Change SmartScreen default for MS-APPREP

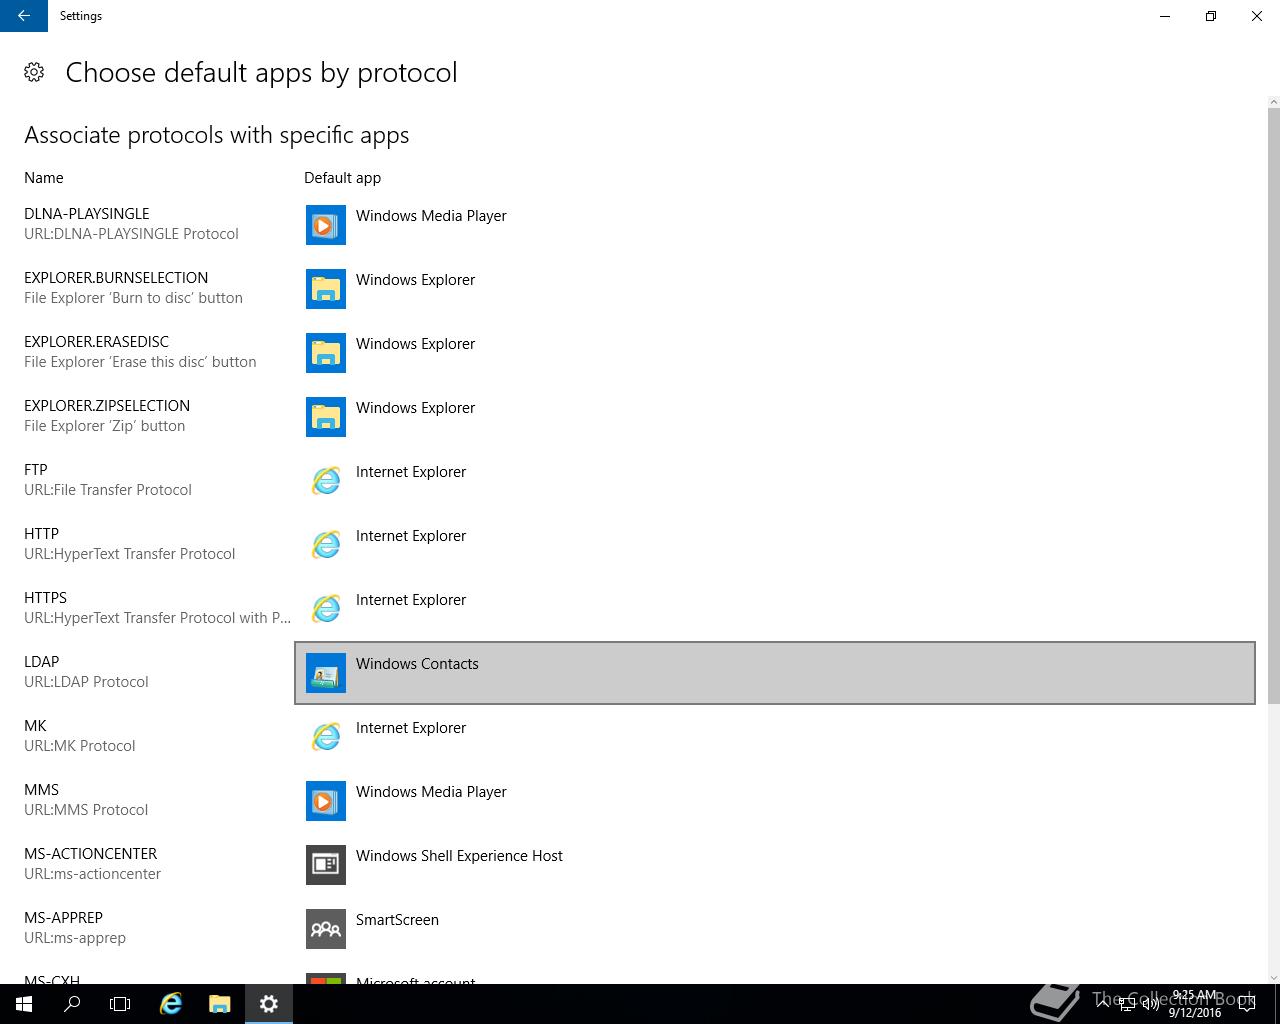(x=775, y=929)
